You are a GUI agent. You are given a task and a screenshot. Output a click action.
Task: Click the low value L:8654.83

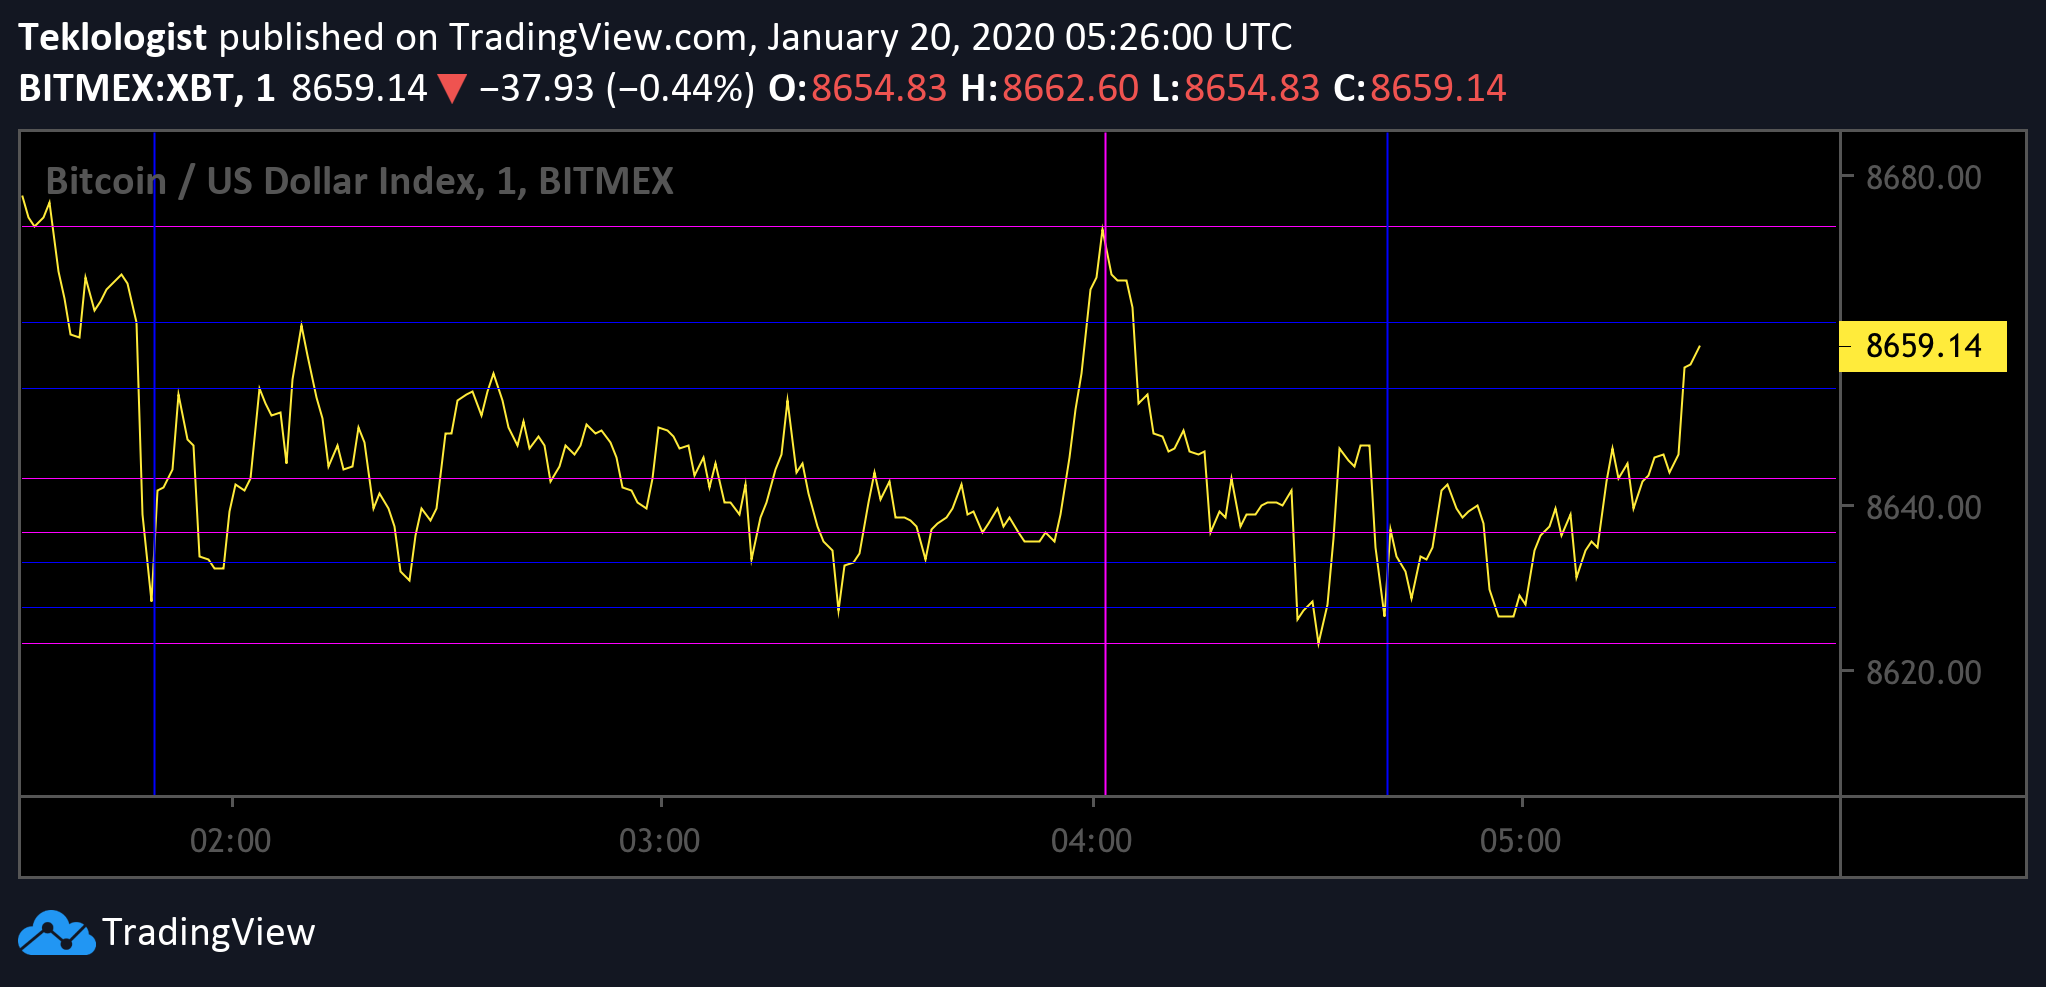pyautogui.click(x=1236, y=88)
